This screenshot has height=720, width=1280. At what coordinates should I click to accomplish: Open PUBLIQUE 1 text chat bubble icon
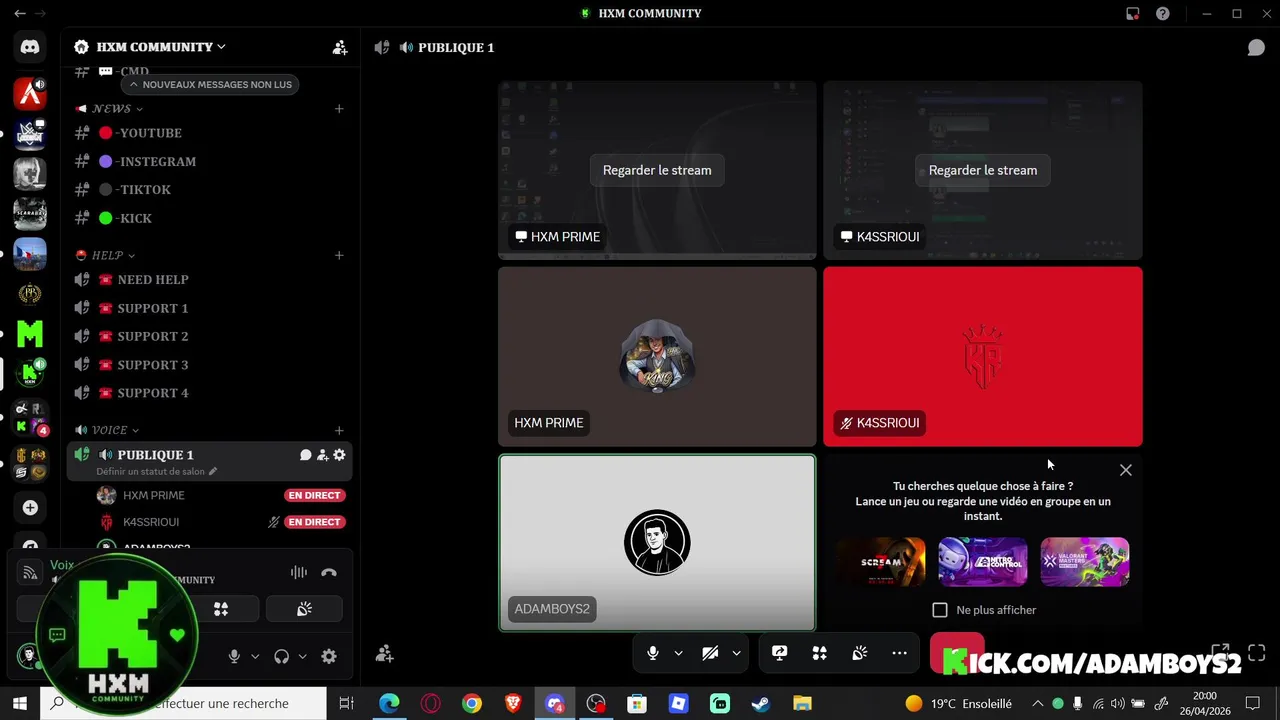pos(306,455)
